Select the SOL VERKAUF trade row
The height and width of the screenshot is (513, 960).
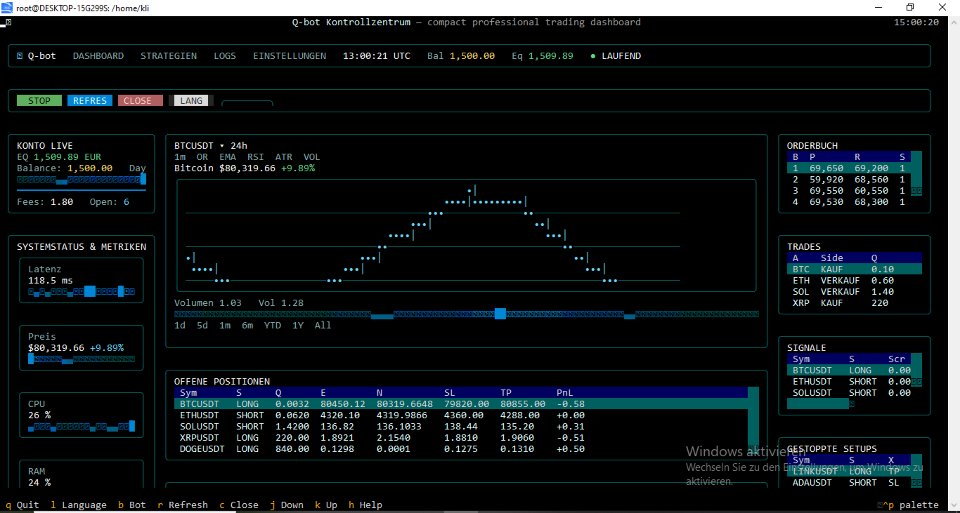click(854, 291)
